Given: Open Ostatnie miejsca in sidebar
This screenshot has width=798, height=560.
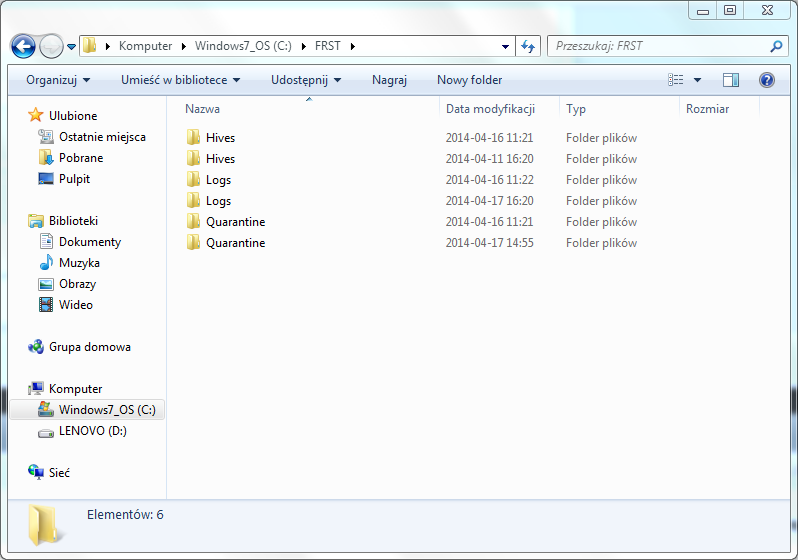Looking at the screenshot, I should pos(102,136).
